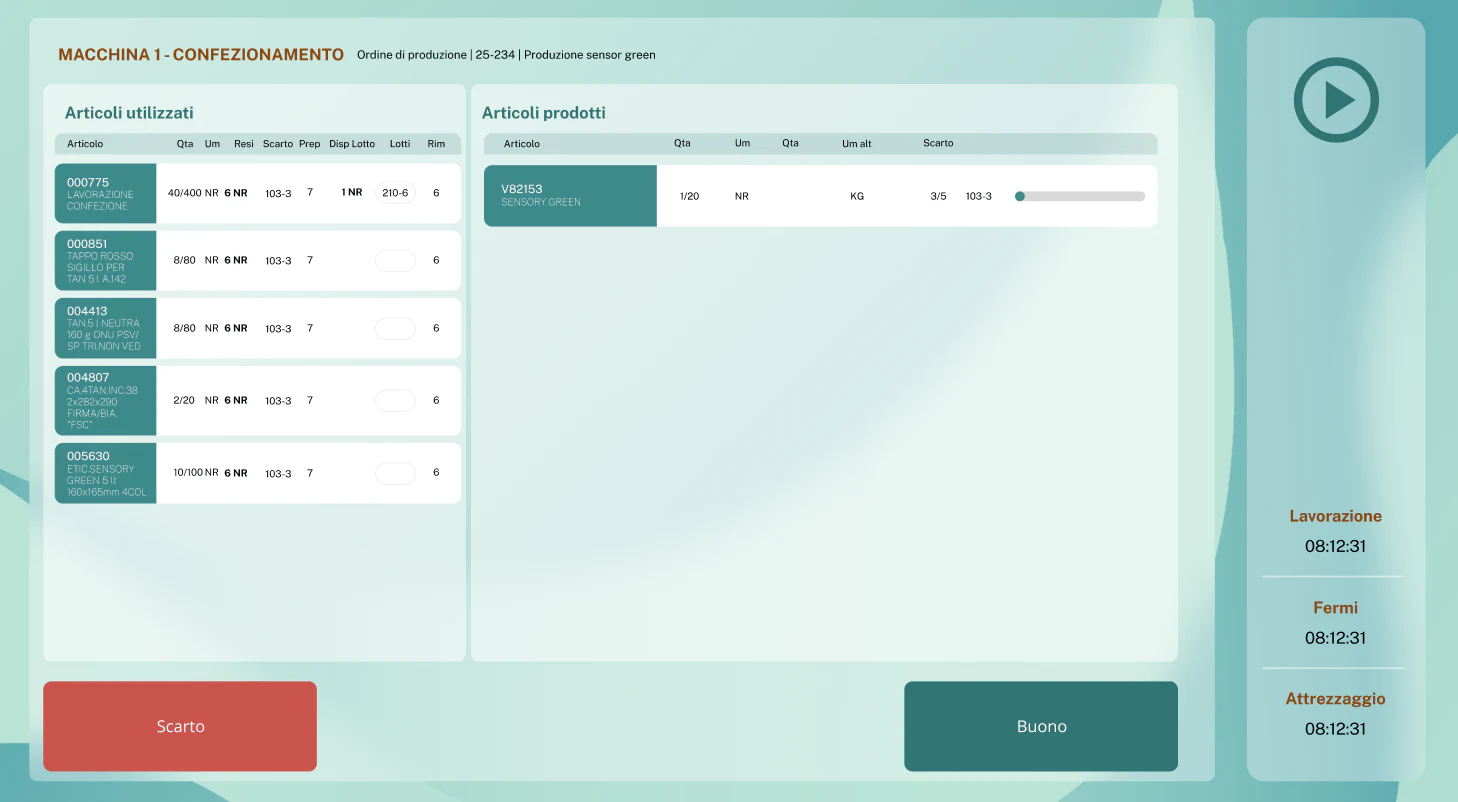The width and height of the screenshot is (1458, 802).
Task: Click the V82153 scrap progress slider
Action: pyautogui.click(x=1080, y=196)
